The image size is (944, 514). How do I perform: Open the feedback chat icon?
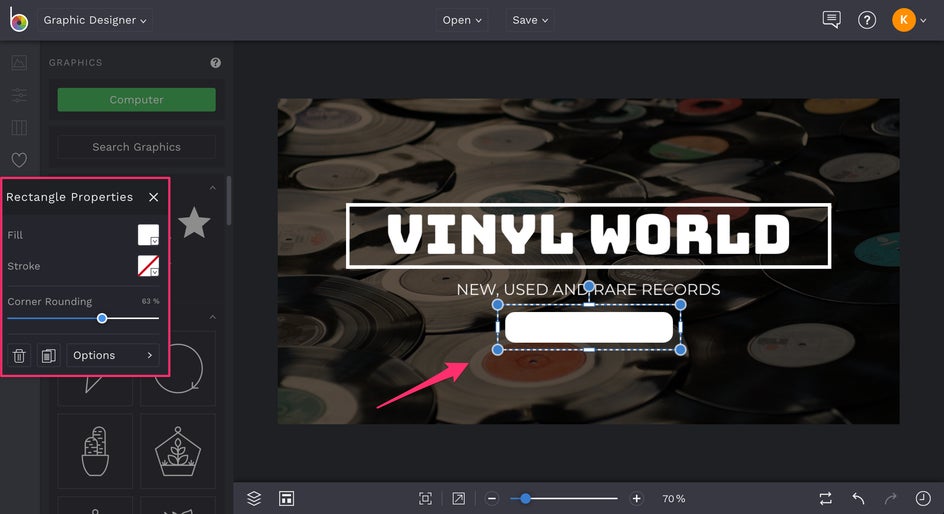click(x=831, y=20)
